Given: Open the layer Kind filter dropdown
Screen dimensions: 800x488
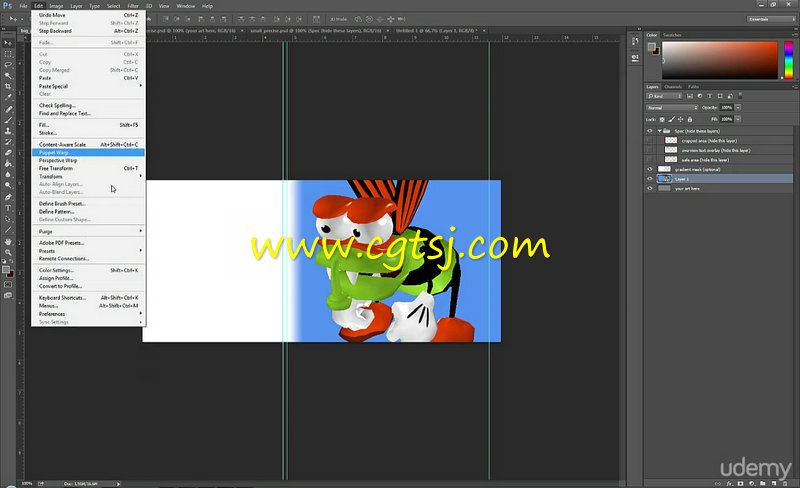Looking at the screenshot, I should click(x=664, y=96).
